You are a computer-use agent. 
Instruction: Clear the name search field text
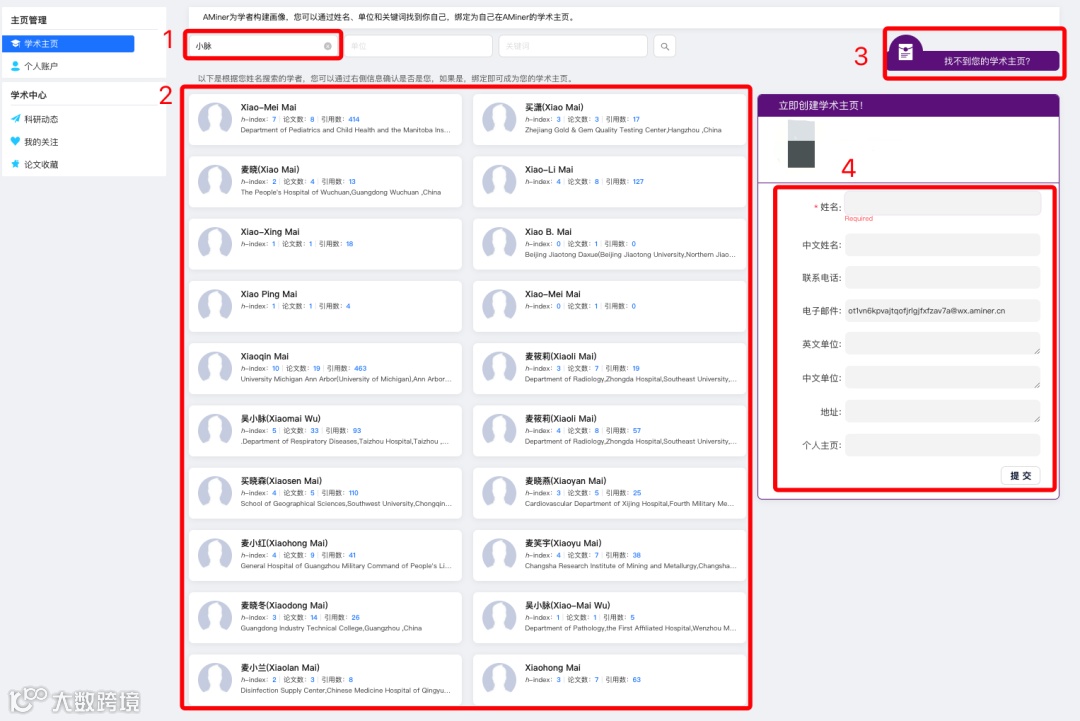point(328,46)
